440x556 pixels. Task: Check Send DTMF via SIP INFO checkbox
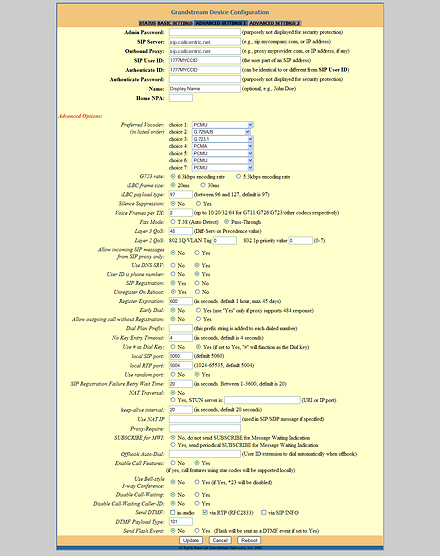263,512
